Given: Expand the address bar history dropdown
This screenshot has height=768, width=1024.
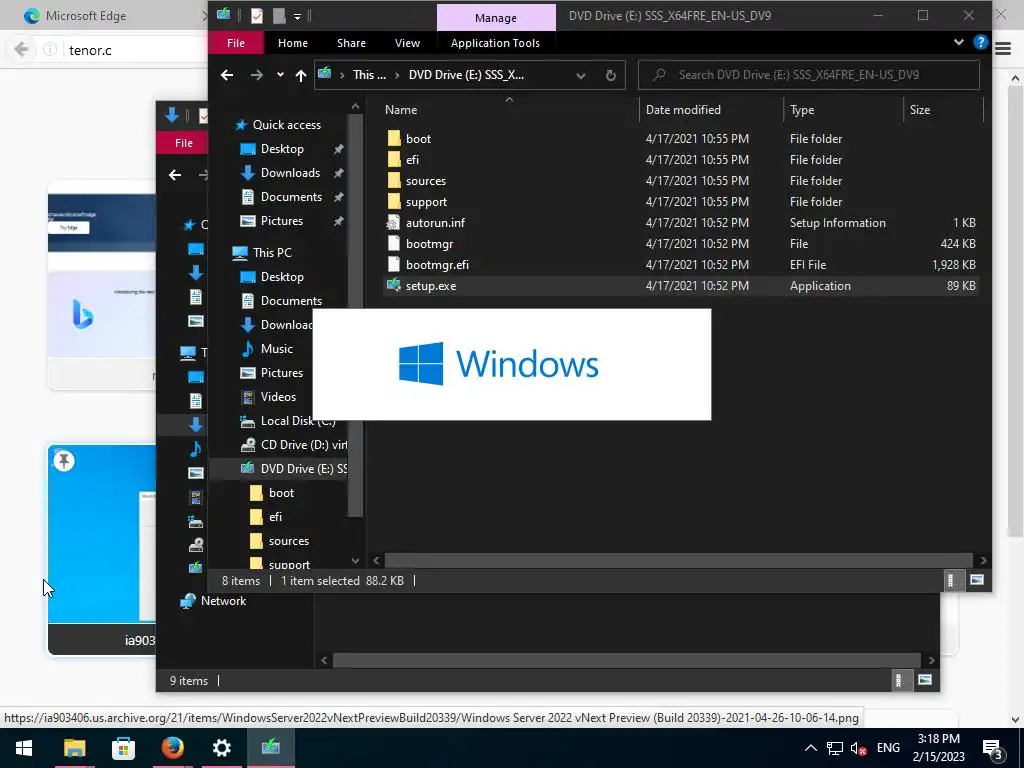Looking at the screenshot, I should coord(581,75).
